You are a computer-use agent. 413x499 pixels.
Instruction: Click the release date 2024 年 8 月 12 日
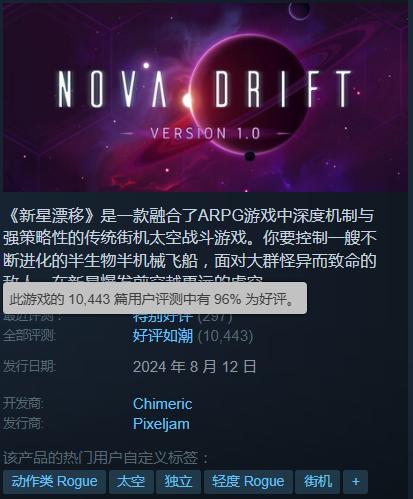click(x=194, y=367)
